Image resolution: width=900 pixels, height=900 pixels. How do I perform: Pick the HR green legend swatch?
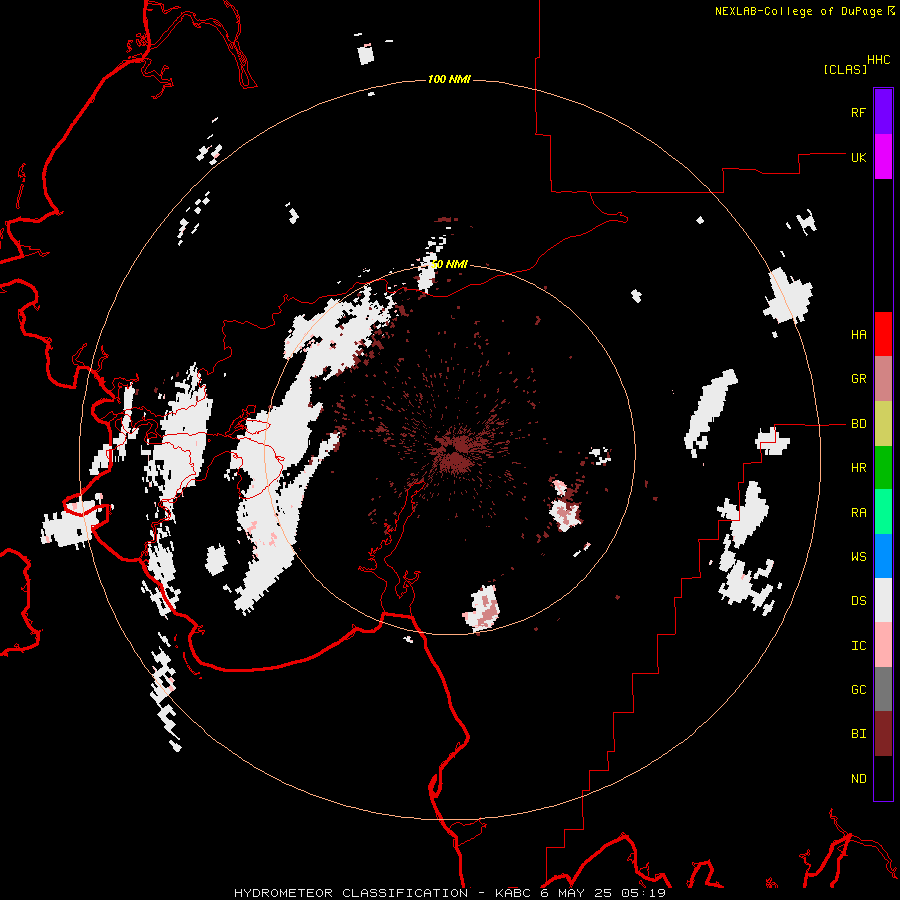[883, 467]
